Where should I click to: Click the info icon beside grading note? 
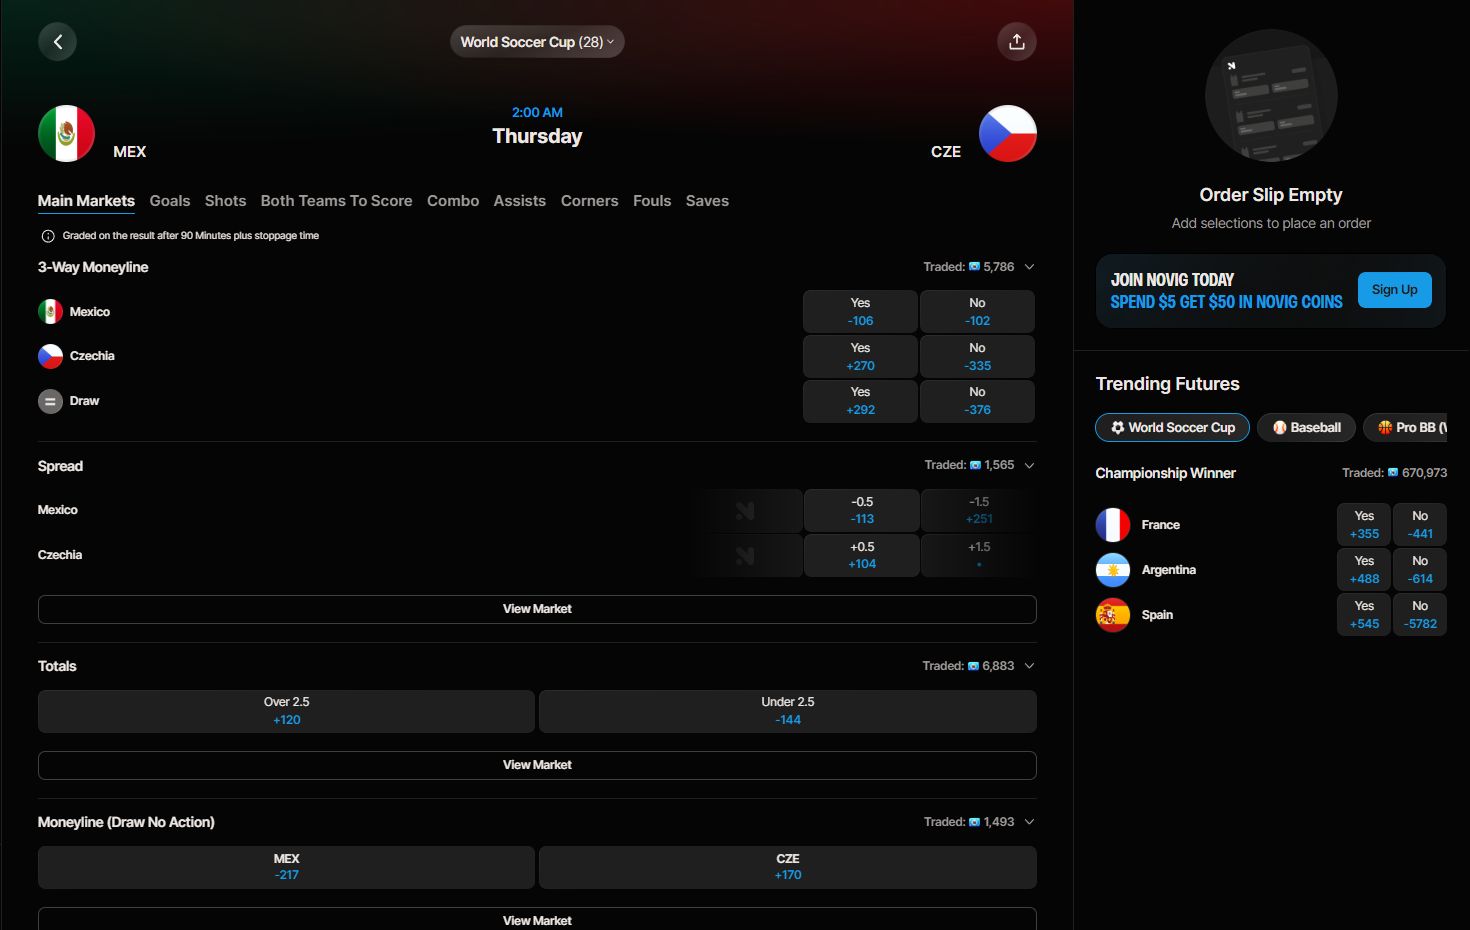47,236
